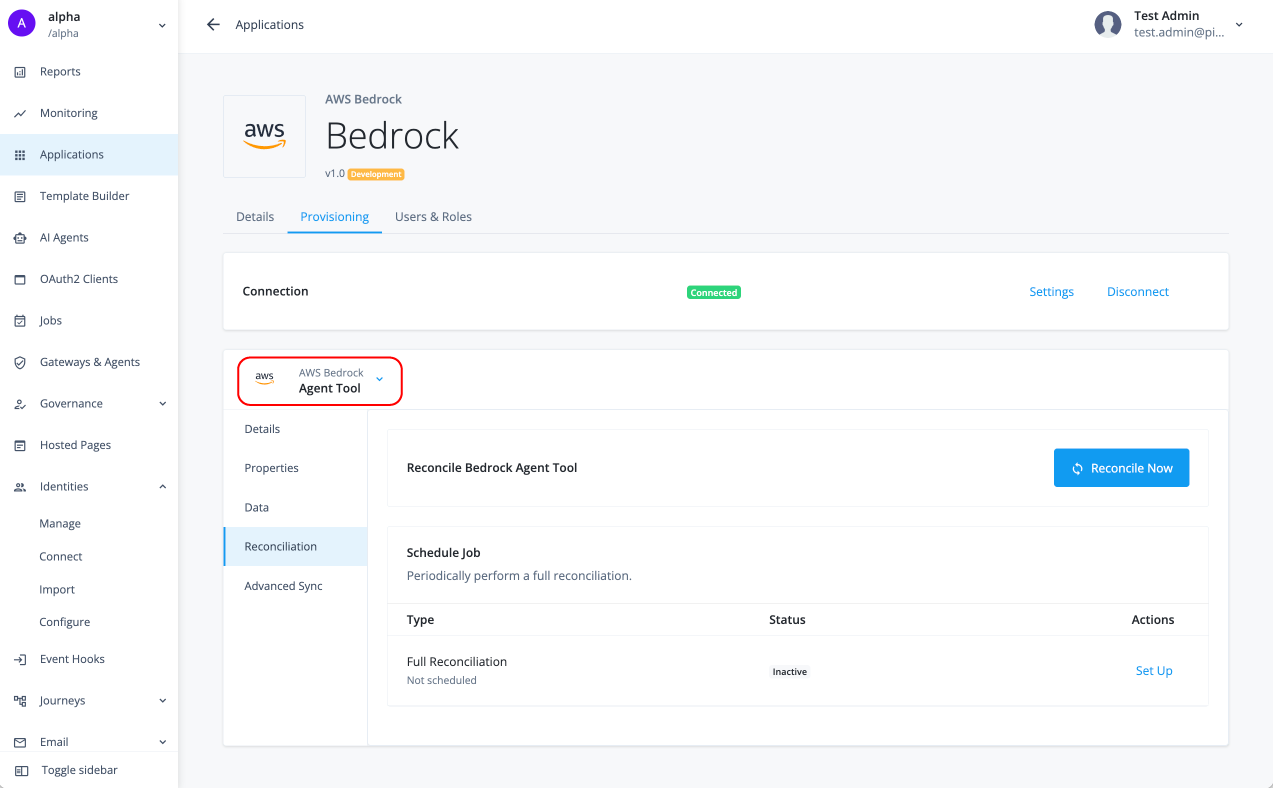This screenshot has height=788, width=1273.
Task: Expand the Email menu chevron
Action: click(x=162, y=743)
